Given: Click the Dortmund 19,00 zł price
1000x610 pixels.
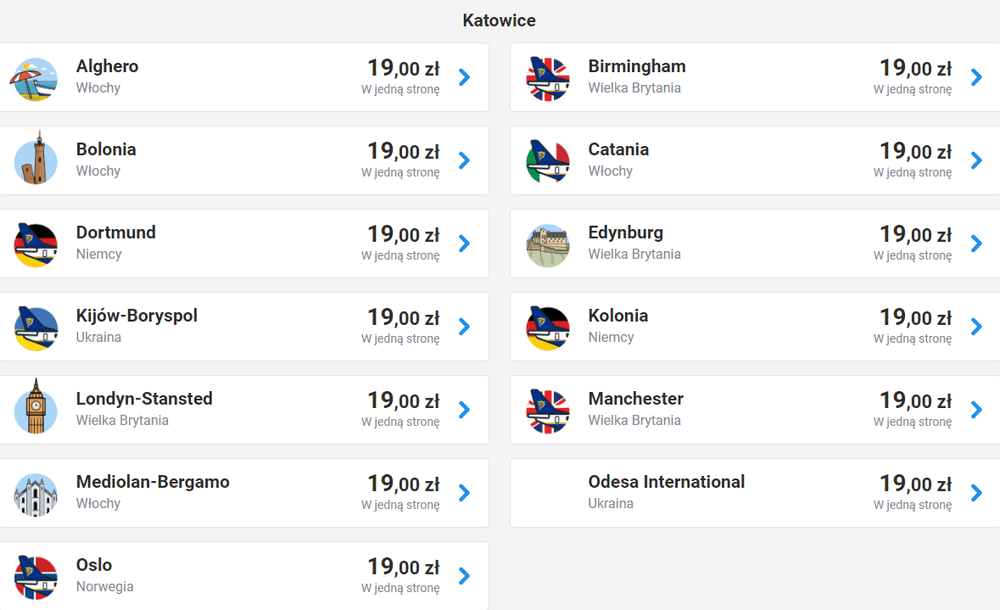Looking at the screenshot, I should pyautogui.click(x=403, y=234).
